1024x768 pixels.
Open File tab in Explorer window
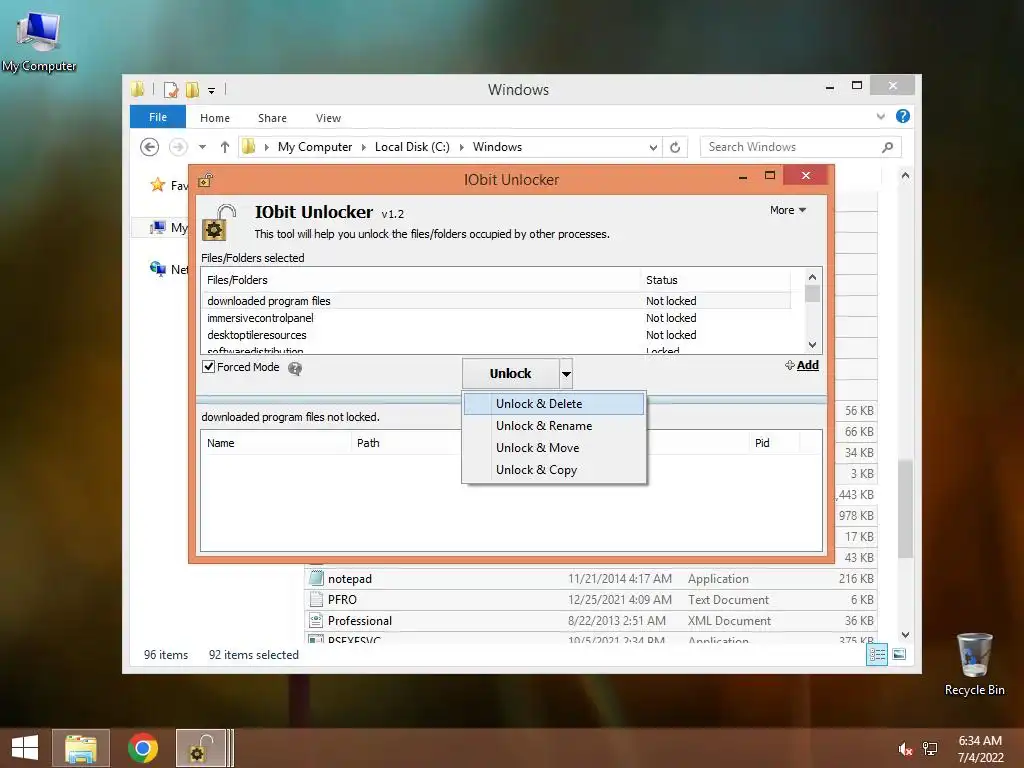coord(158,118)
